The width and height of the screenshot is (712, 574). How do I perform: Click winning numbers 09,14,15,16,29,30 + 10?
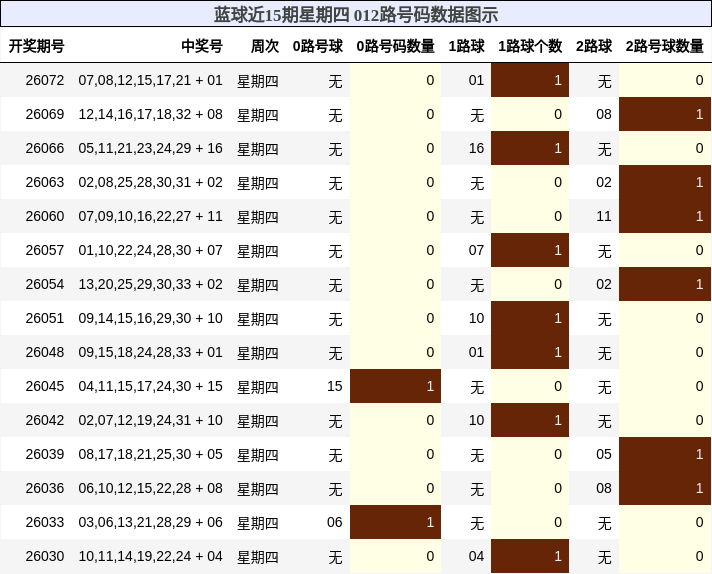click(x=150, y=318)
